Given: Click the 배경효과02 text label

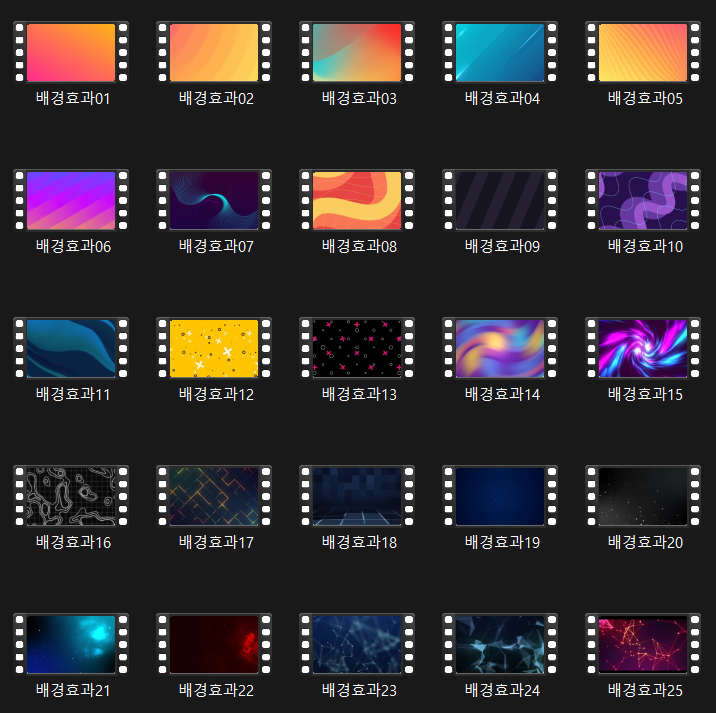Looking at the screenshot, I should 216,98.
